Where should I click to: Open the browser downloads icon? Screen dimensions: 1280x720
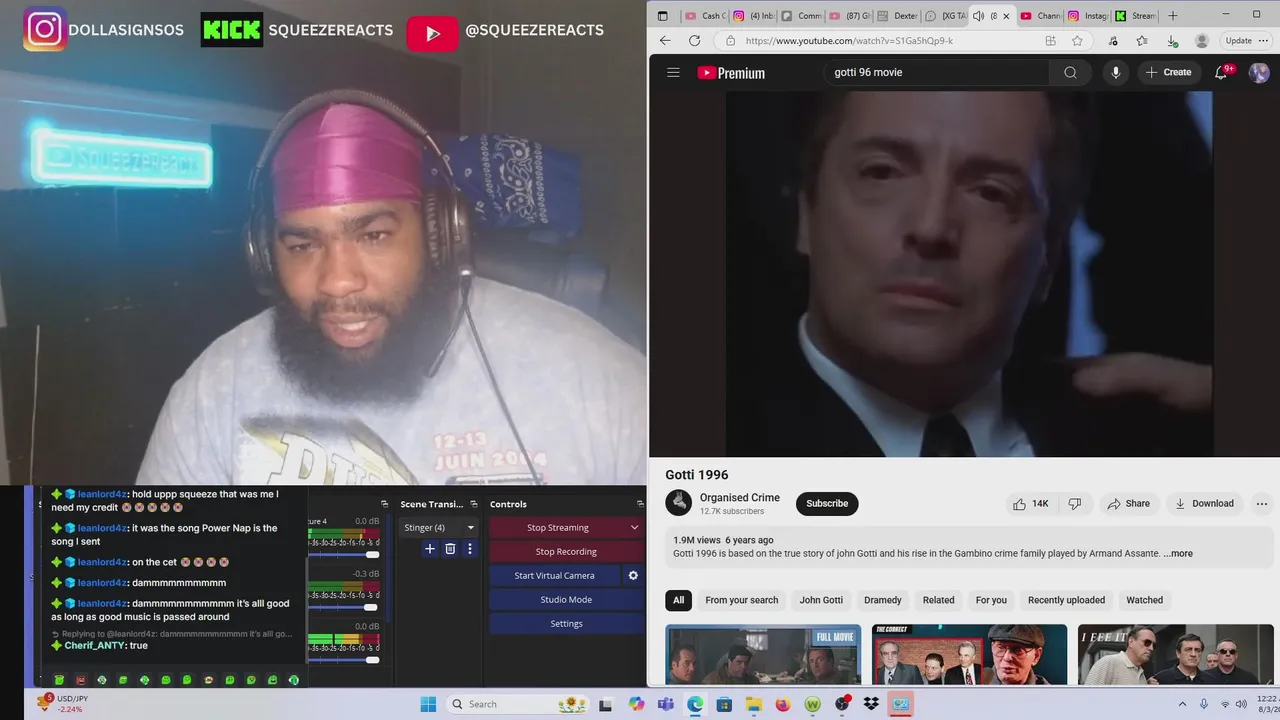[1172, 41]
